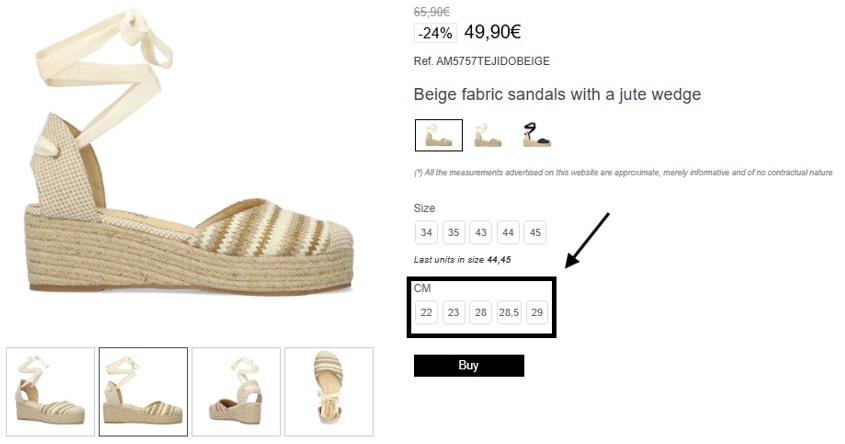Switch to the second beige sandal variant

488,135
